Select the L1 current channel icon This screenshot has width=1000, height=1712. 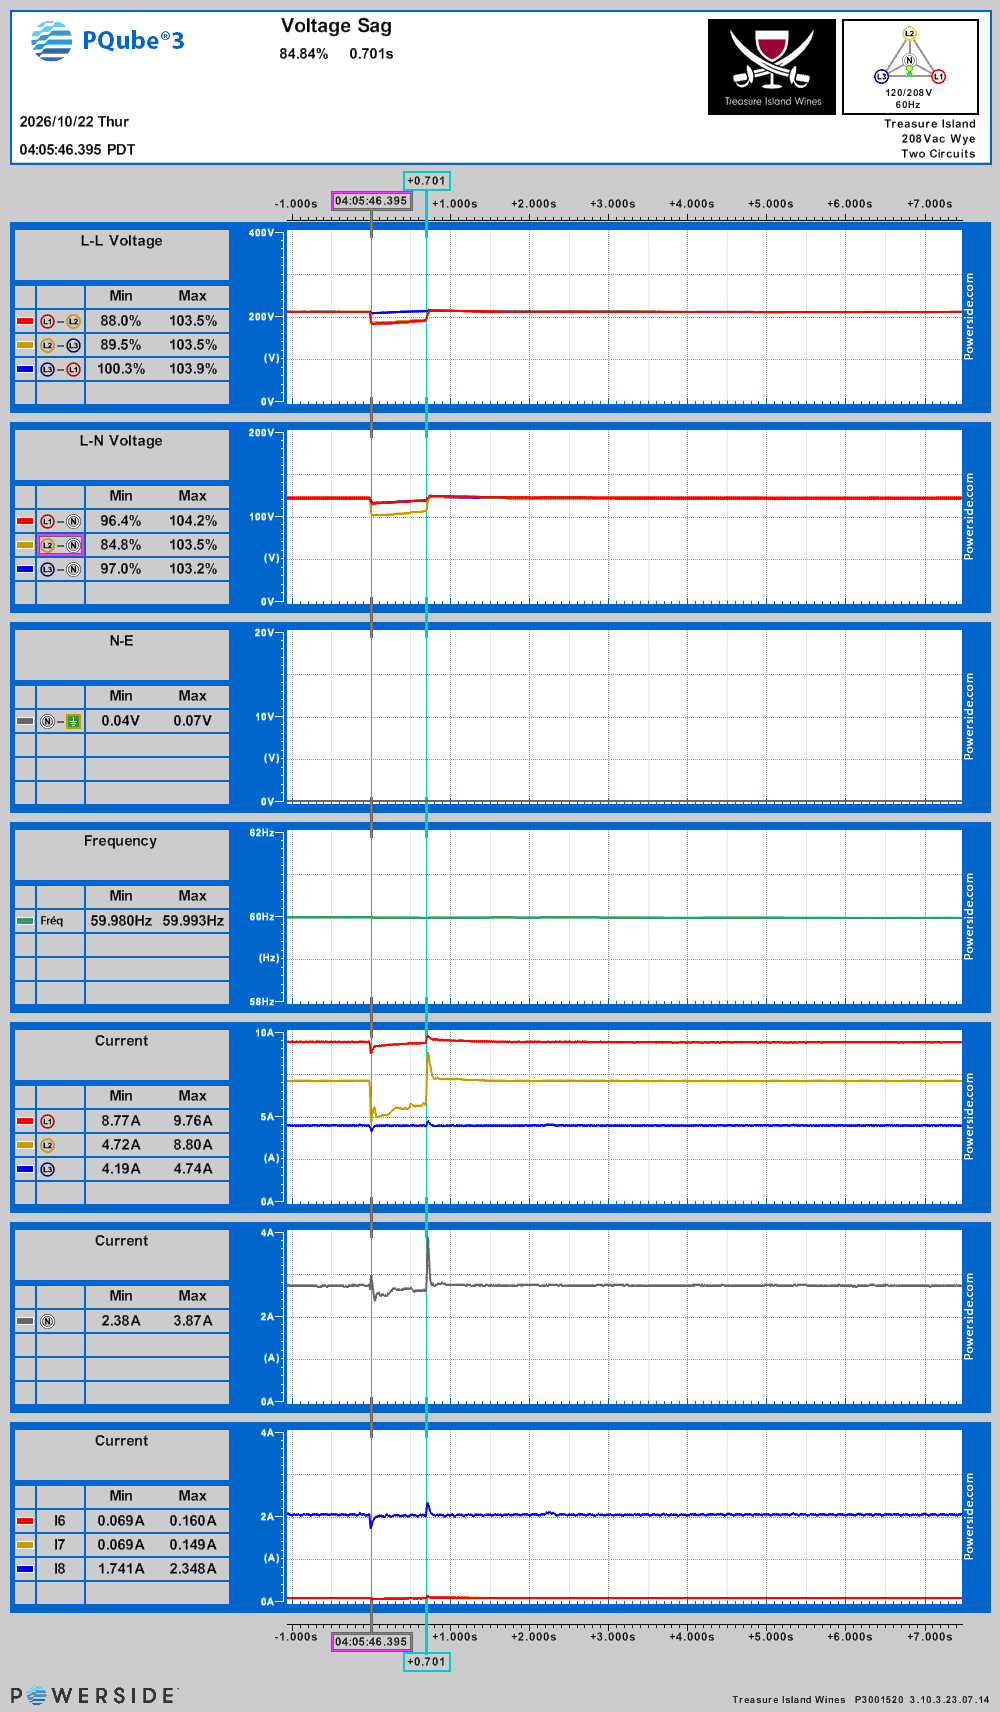click(x=47, y=1121)
